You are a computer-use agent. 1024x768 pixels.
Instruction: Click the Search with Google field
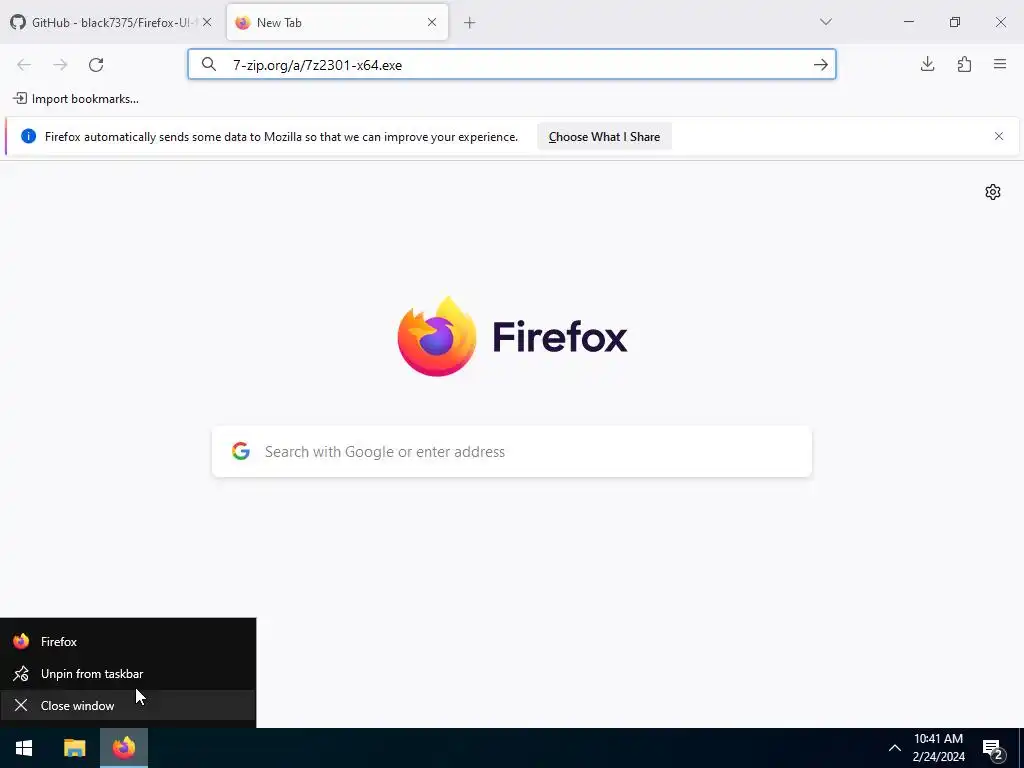point(511,451)
